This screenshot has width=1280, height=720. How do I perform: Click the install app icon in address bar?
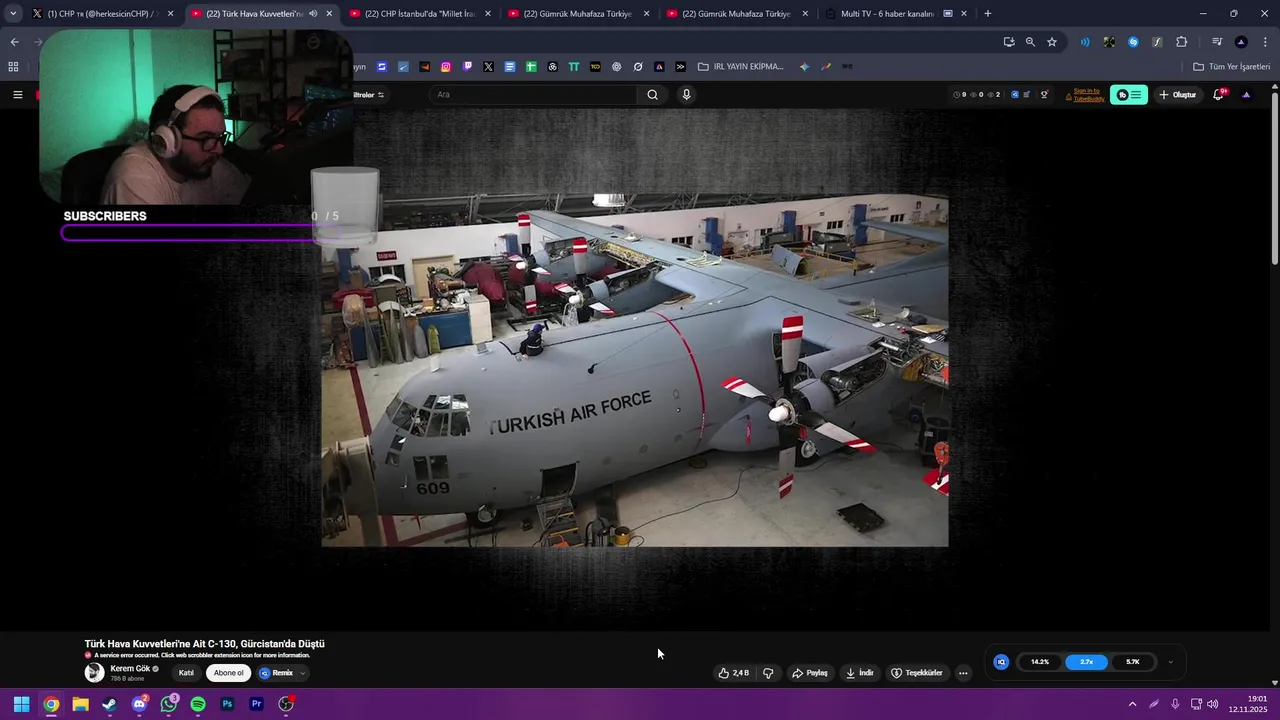pyautogui.click(x=1009, y=42)
